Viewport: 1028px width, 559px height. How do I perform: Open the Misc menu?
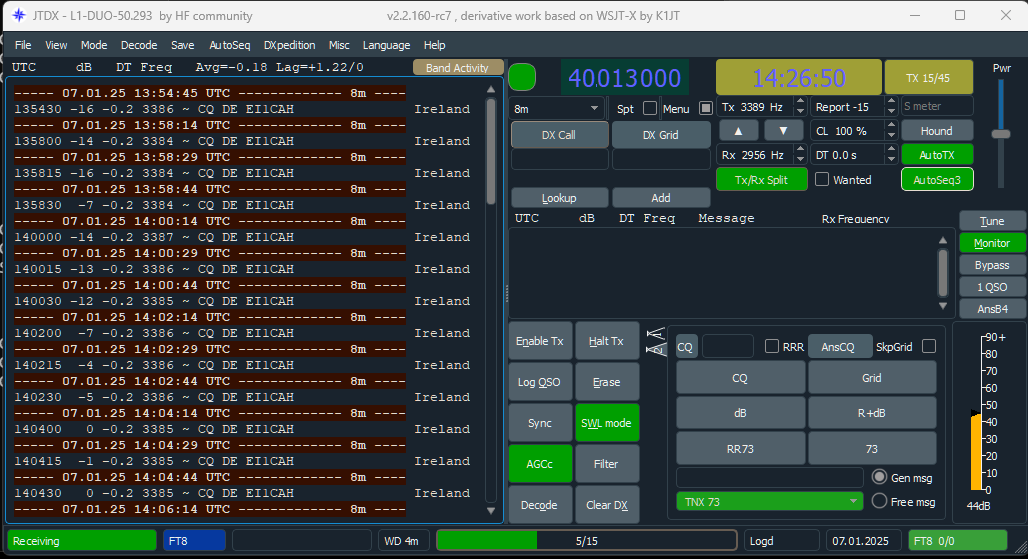[x=339, y=45]
